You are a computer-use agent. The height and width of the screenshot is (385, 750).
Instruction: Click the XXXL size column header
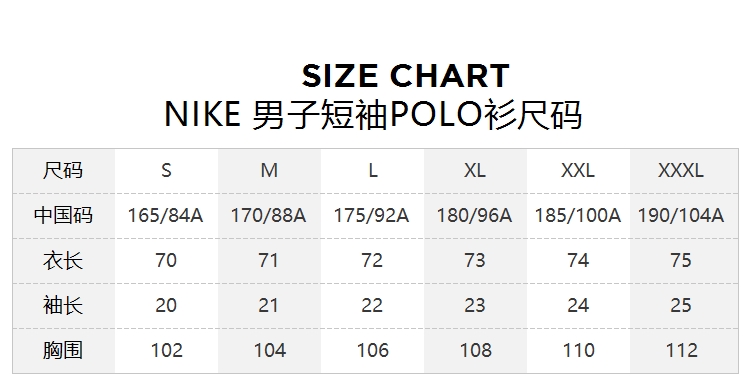point(681,171)
